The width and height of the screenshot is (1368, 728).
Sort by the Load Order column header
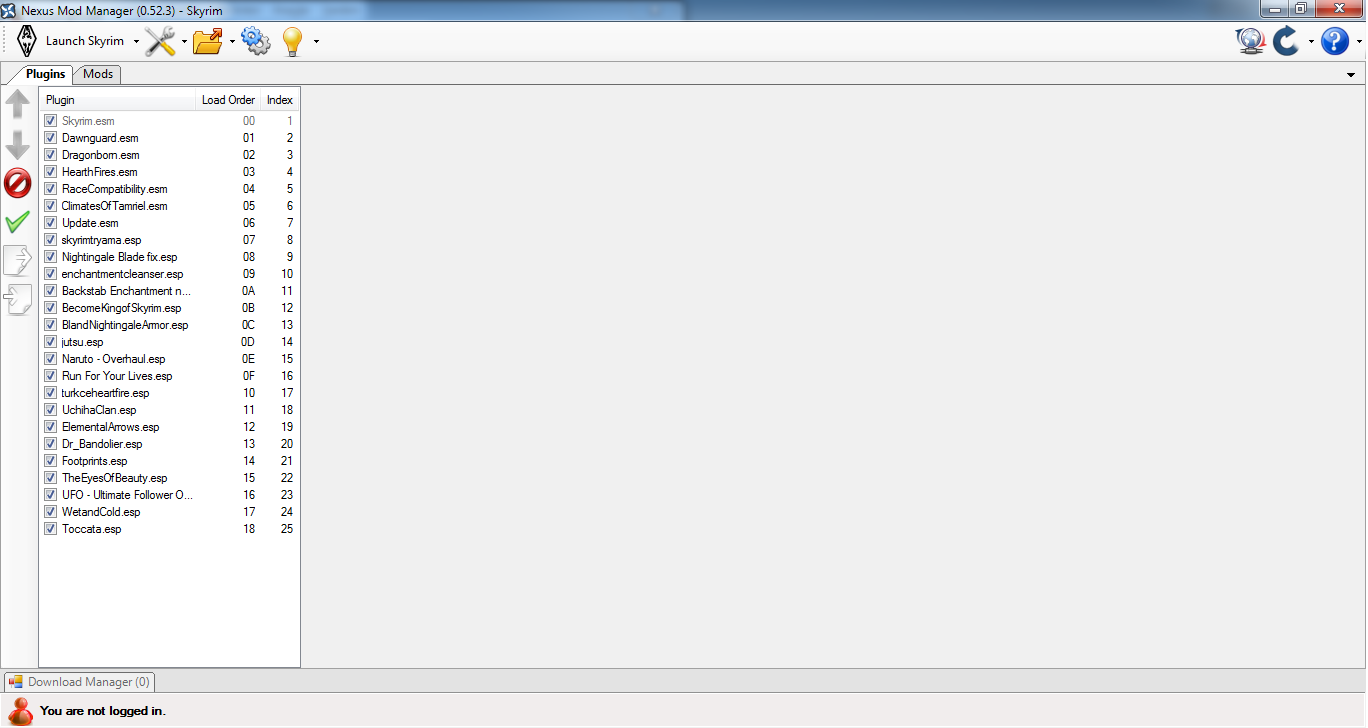click(228, 100)
